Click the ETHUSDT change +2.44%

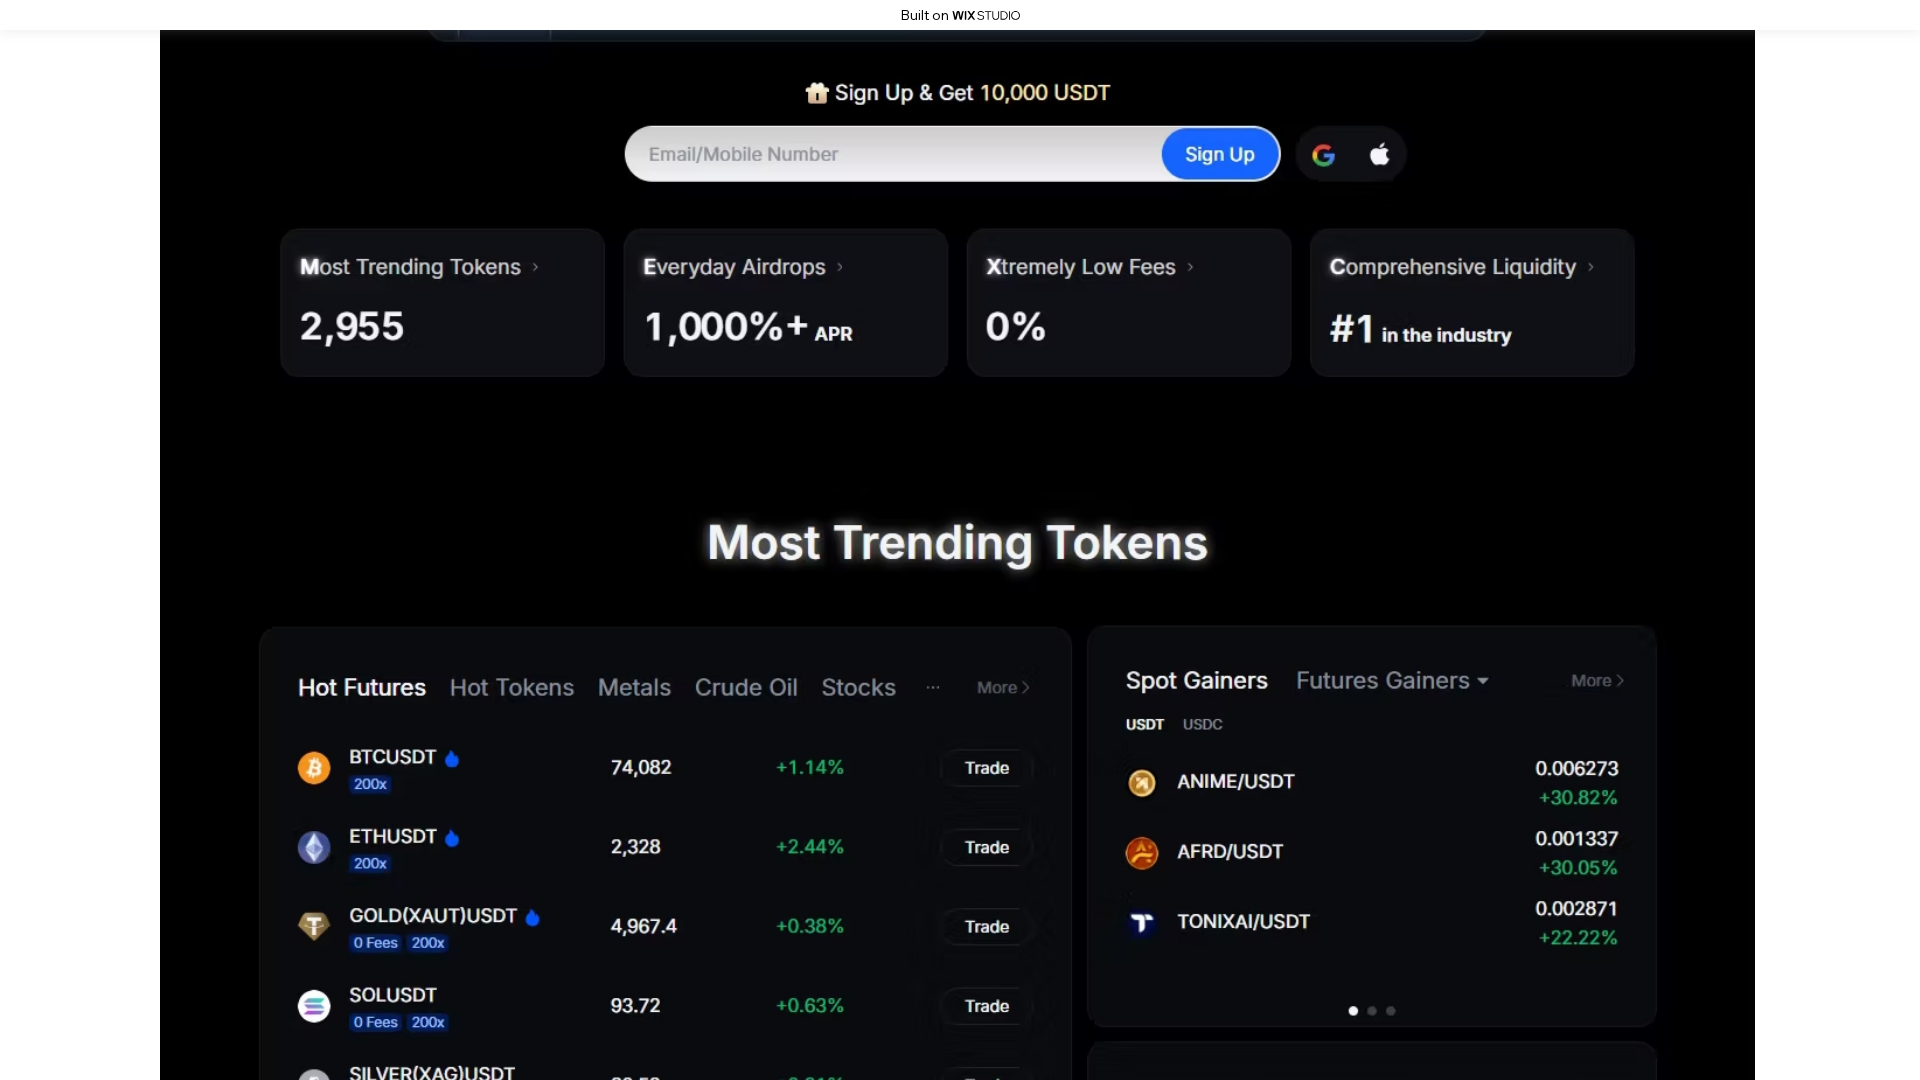(x=810, y=848)
